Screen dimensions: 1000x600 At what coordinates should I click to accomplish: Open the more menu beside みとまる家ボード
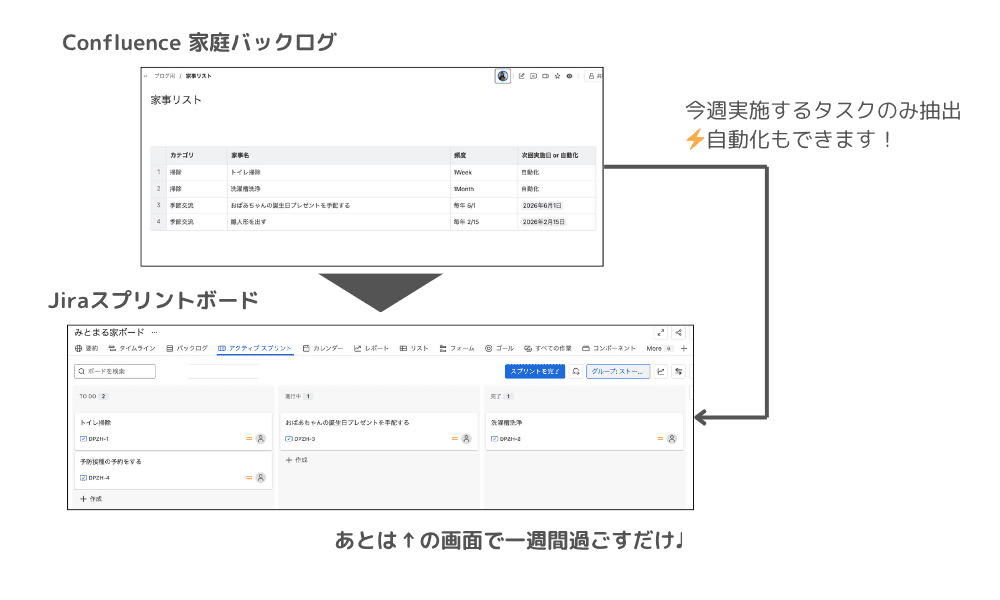pos(154,332)
